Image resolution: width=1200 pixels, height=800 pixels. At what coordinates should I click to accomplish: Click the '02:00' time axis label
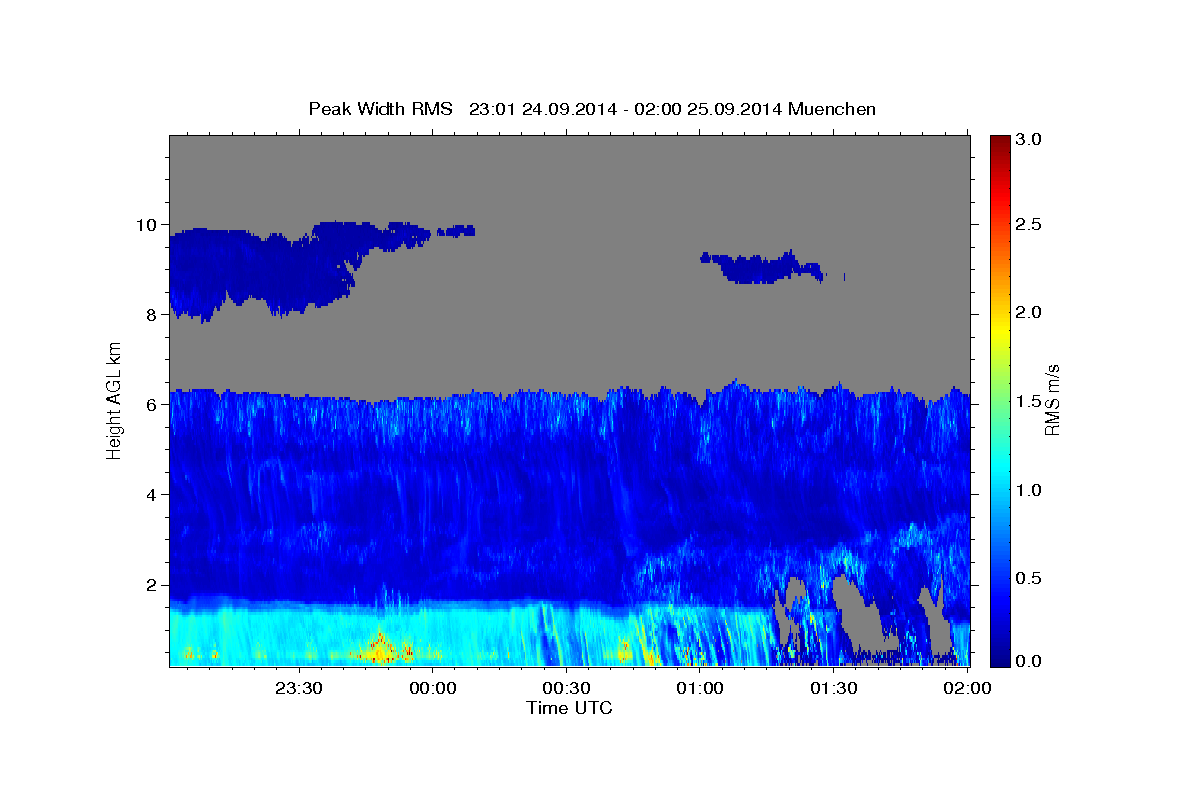click(967, 688)
